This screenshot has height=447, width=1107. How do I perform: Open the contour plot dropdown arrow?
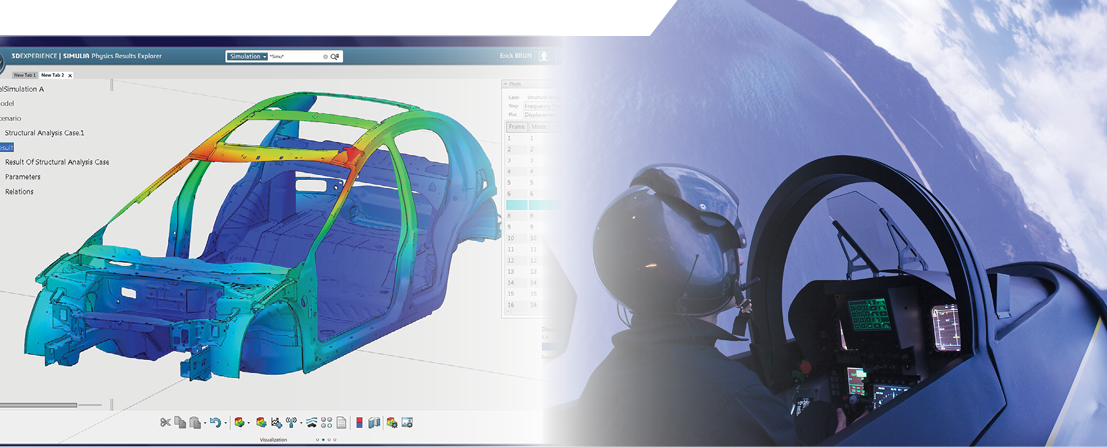(x=249, y=423)
